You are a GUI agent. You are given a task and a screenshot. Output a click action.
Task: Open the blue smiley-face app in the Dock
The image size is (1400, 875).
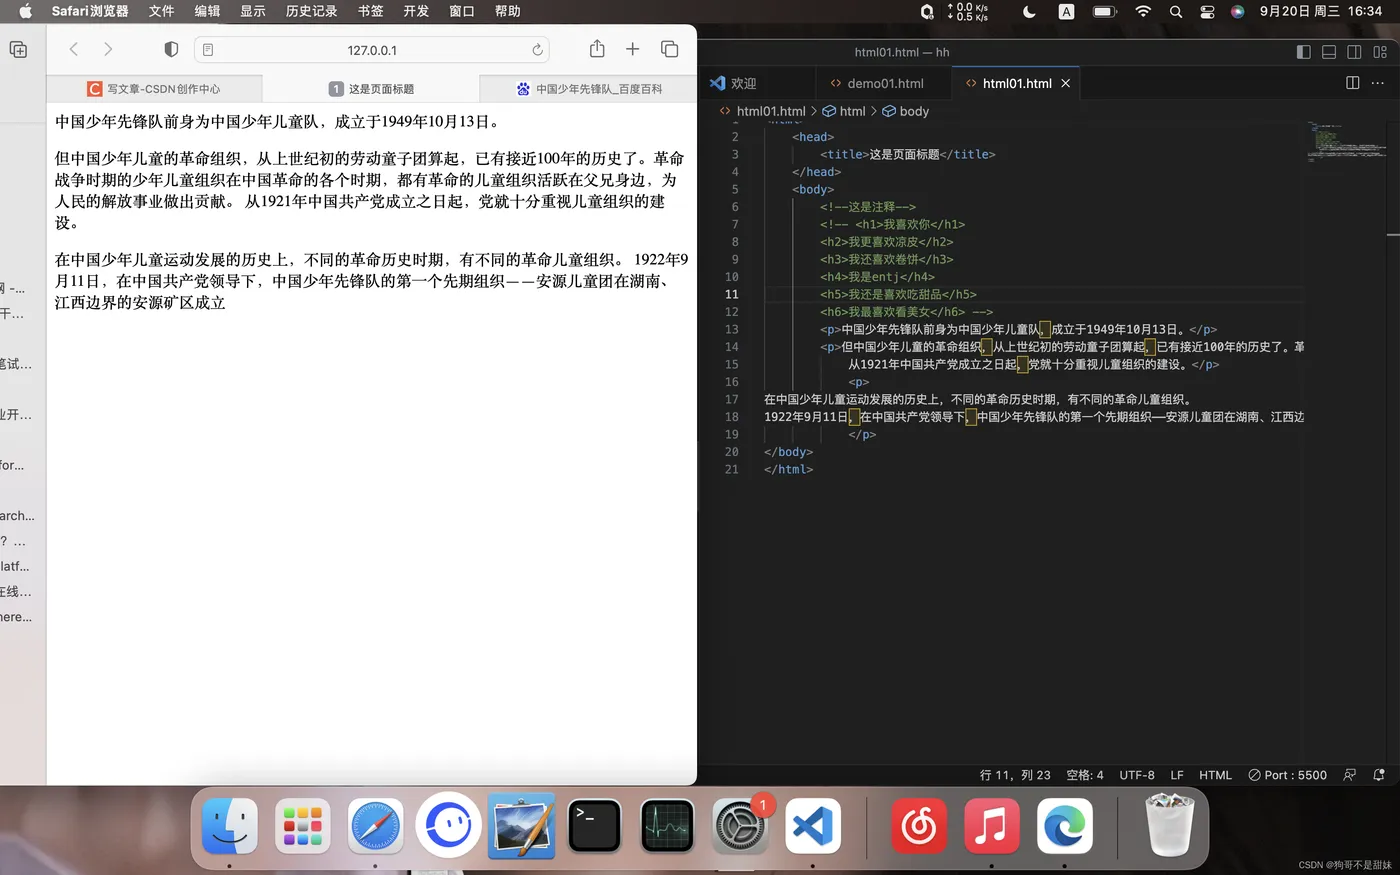(x=448, y=825)
